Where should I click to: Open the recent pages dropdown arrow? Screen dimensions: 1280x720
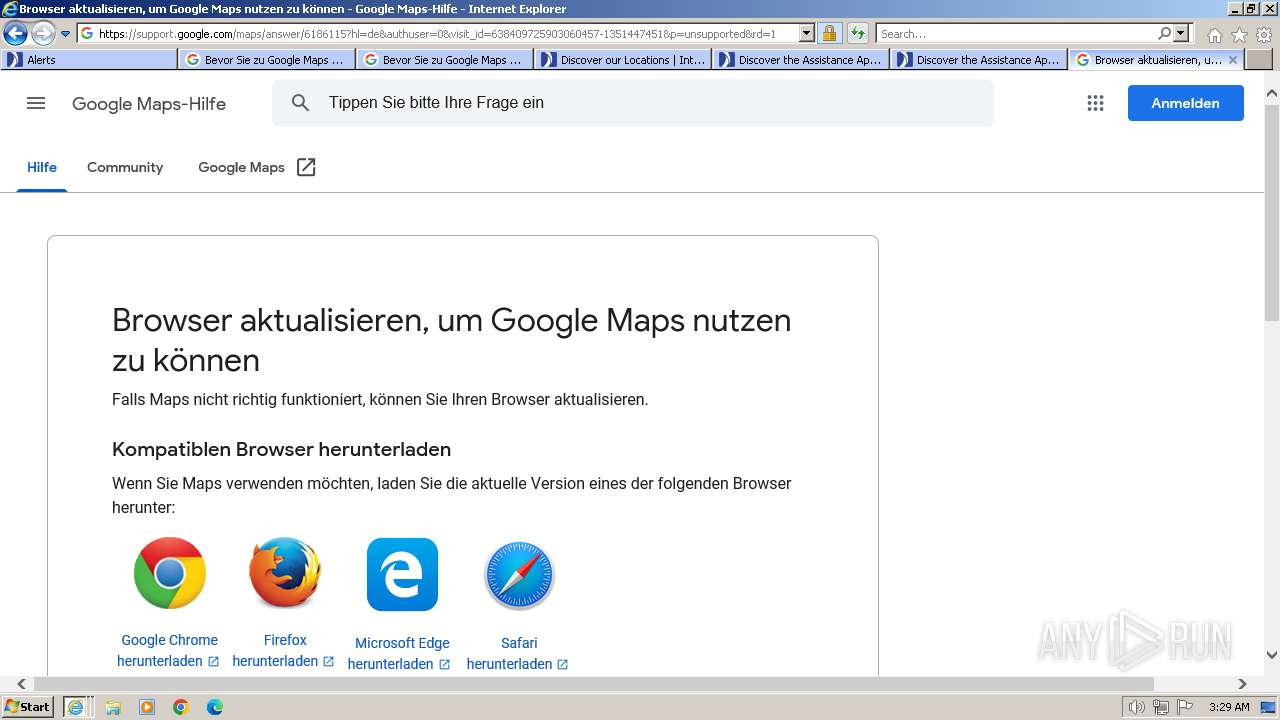point(65,33)
